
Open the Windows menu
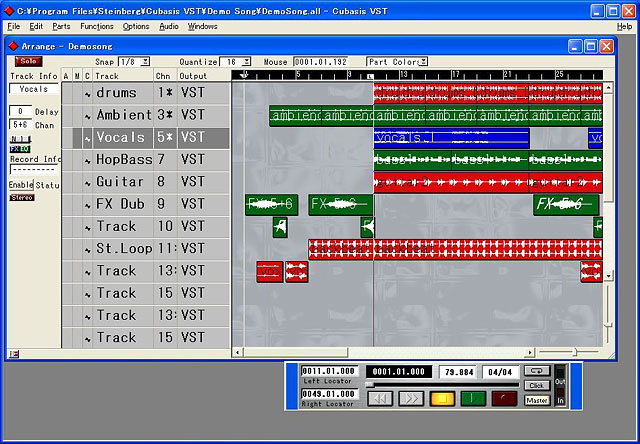coord(202,27)
